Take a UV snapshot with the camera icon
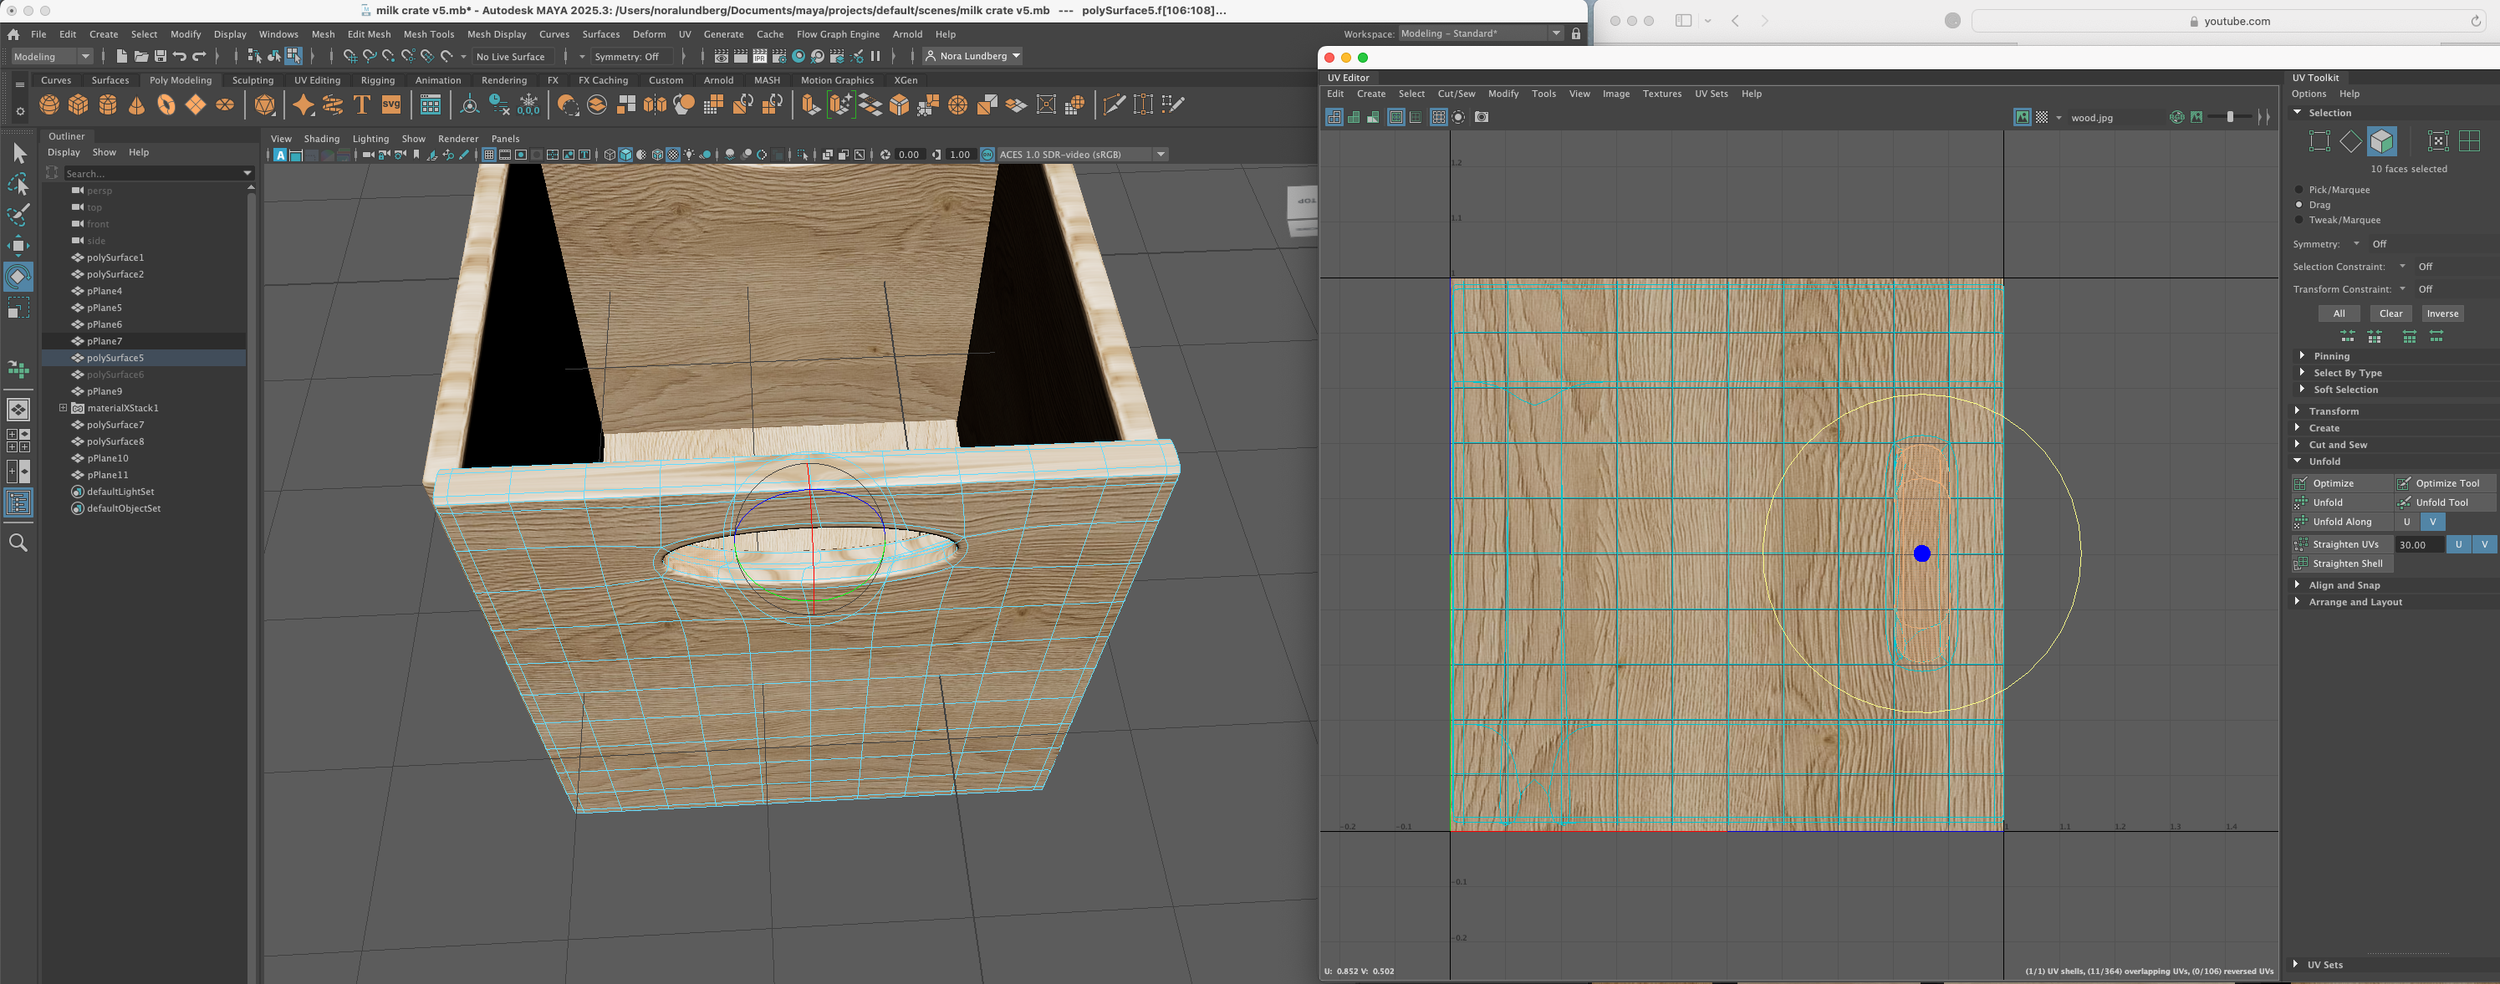Image resolution: width=2500 pixels, height=984 pixels. pyautogui.click(x=1481, y=117)
